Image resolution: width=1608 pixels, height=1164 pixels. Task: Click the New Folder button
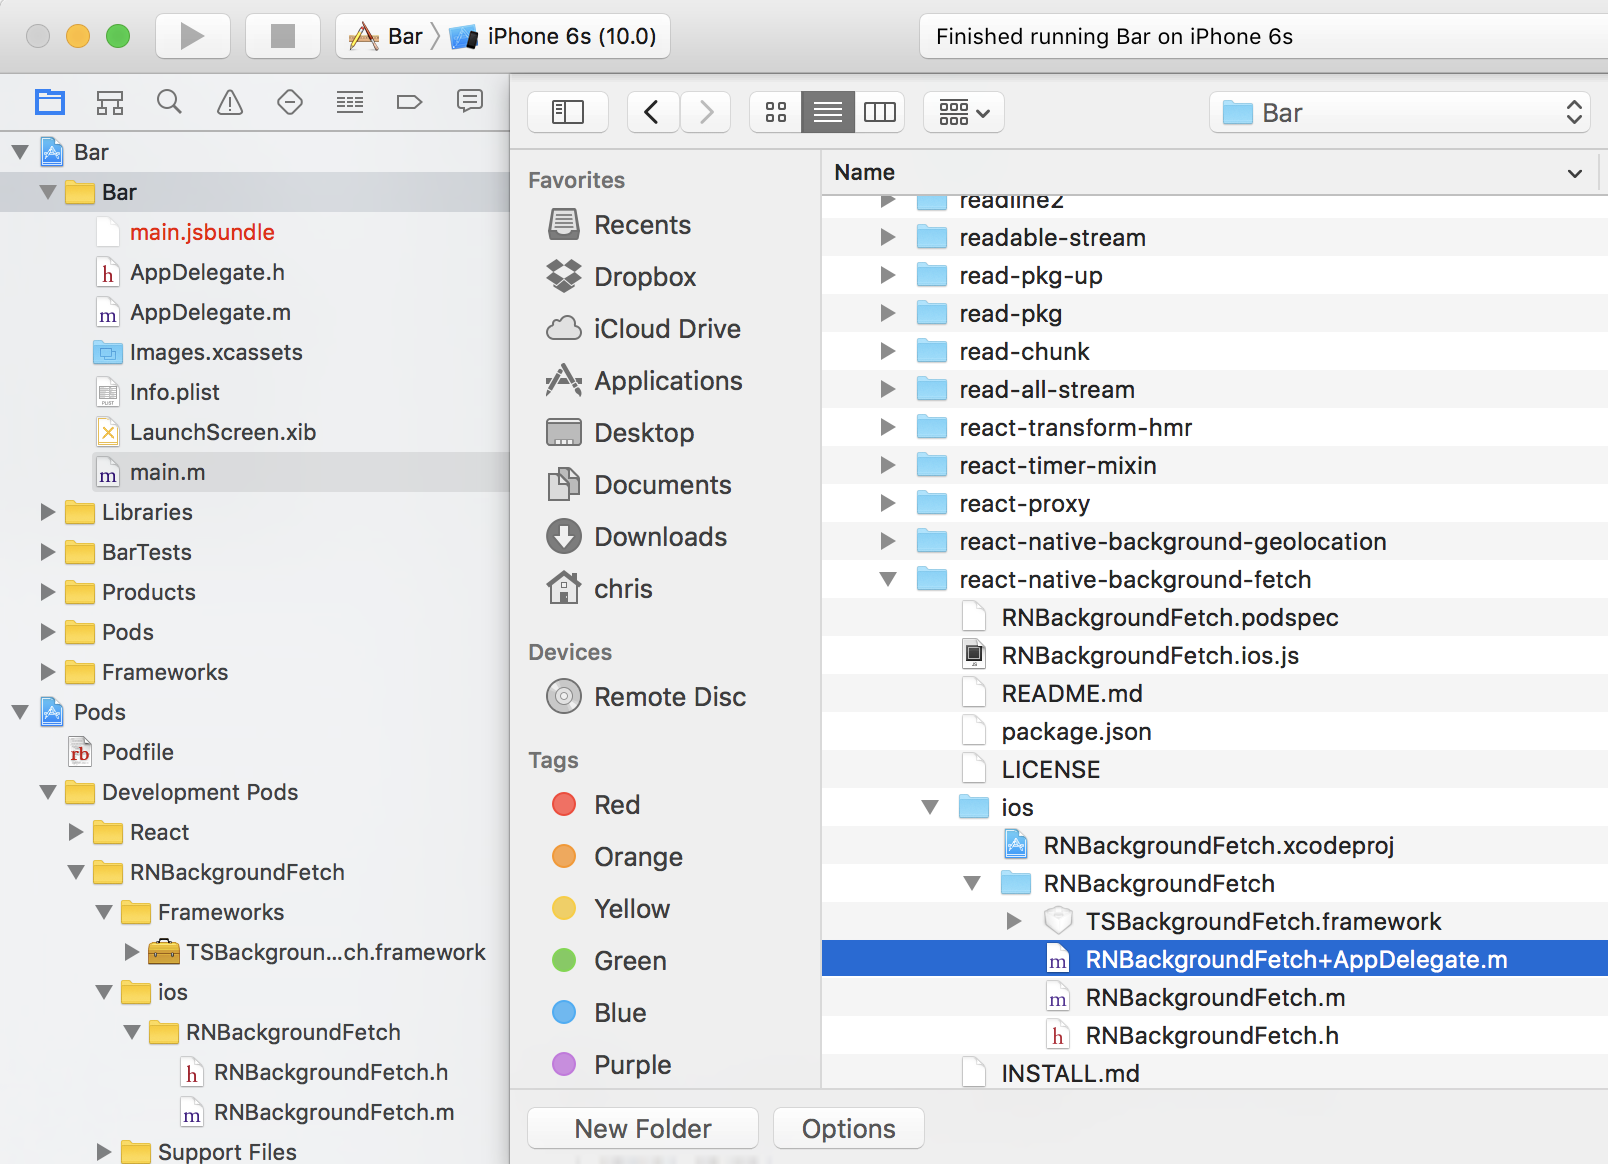pyautogui.click(x=643, y=1129)
